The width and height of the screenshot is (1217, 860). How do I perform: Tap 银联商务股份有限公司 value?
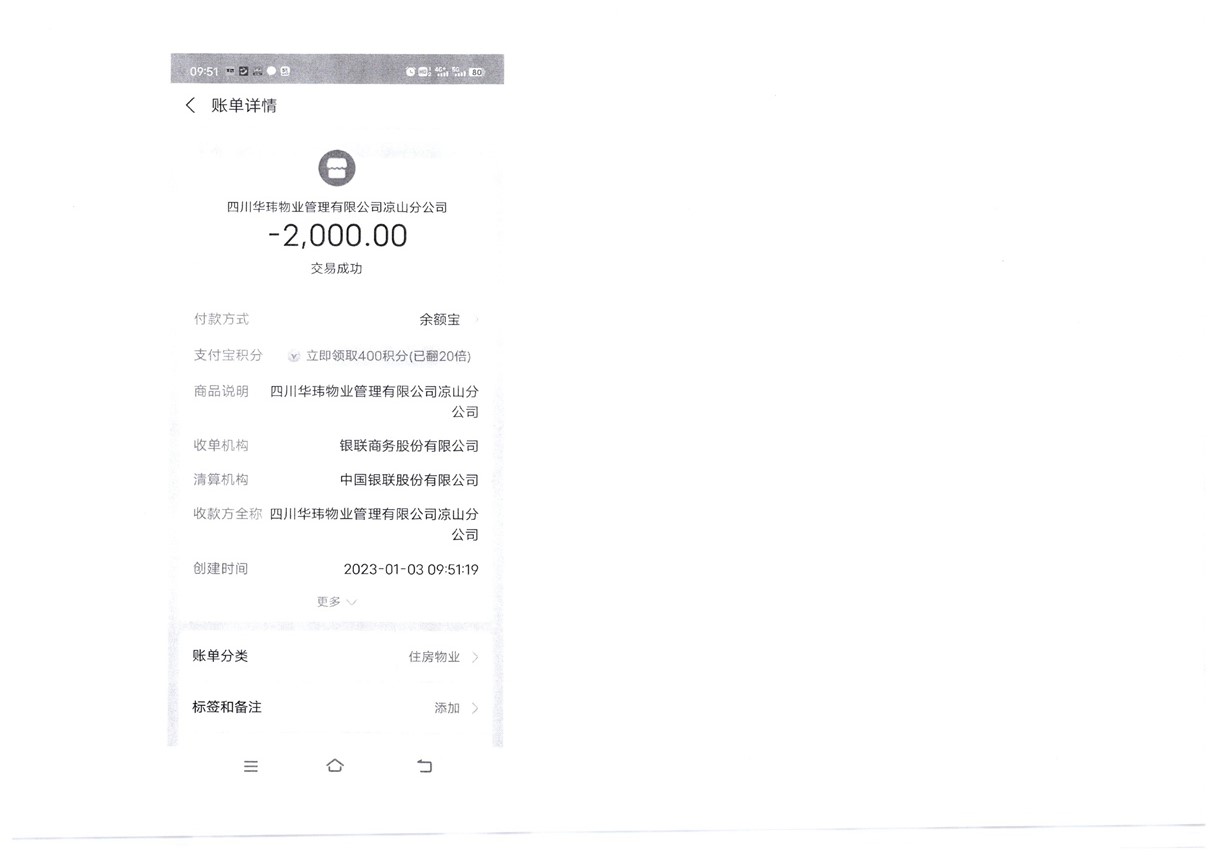[409, 446]
